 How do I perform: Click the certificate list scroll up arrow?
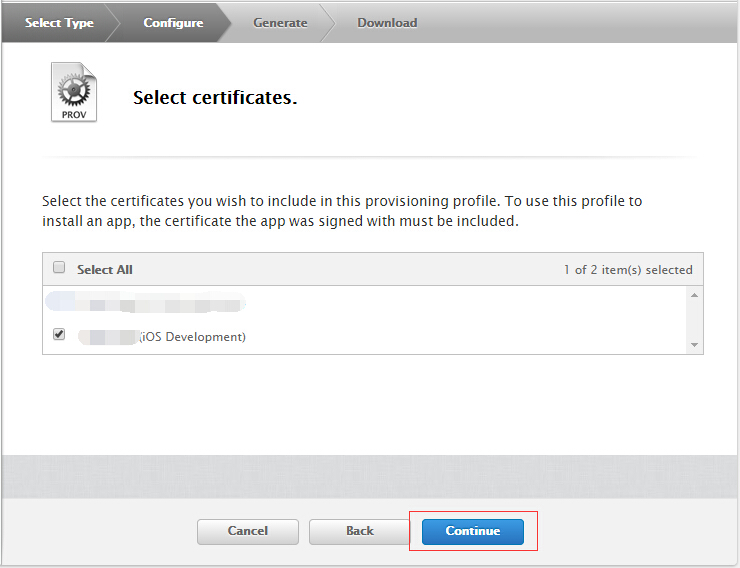pos(694,295)
